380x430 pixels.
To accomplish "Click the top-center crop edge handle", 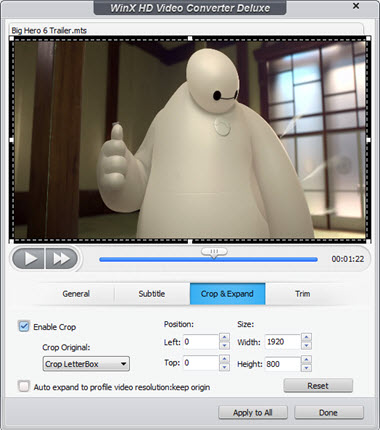I will [190, 39].
